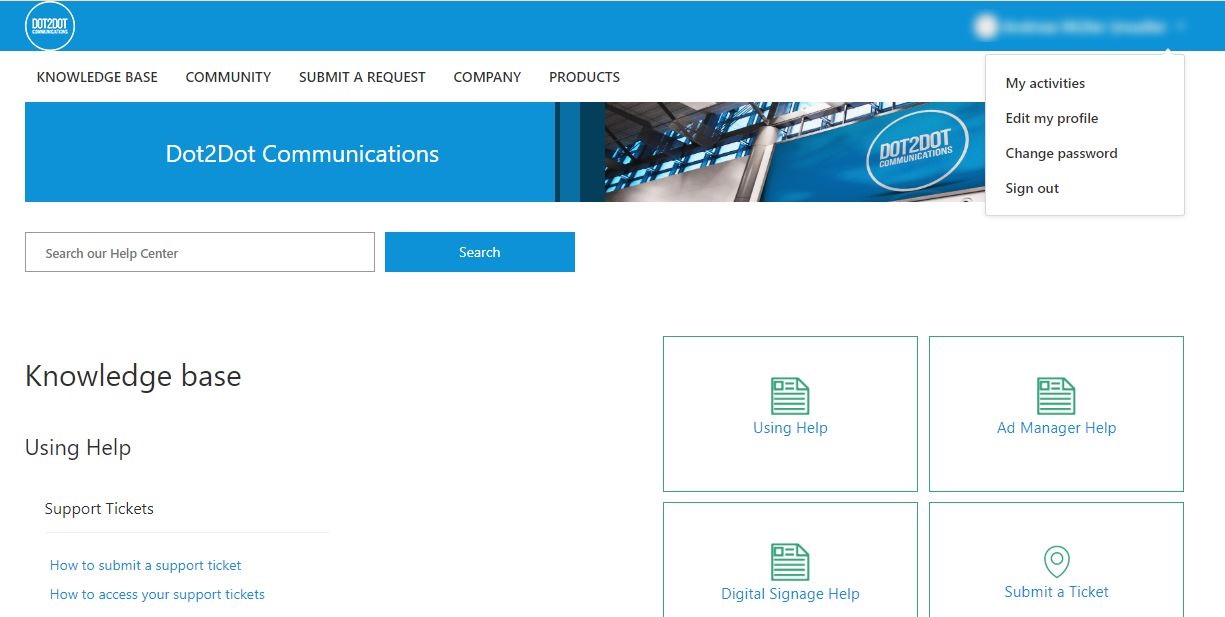The height and width of the screenshot is (617, 1225).
Task: Click the Dot2Dot logo in header
Action: [x=50, y=26]
